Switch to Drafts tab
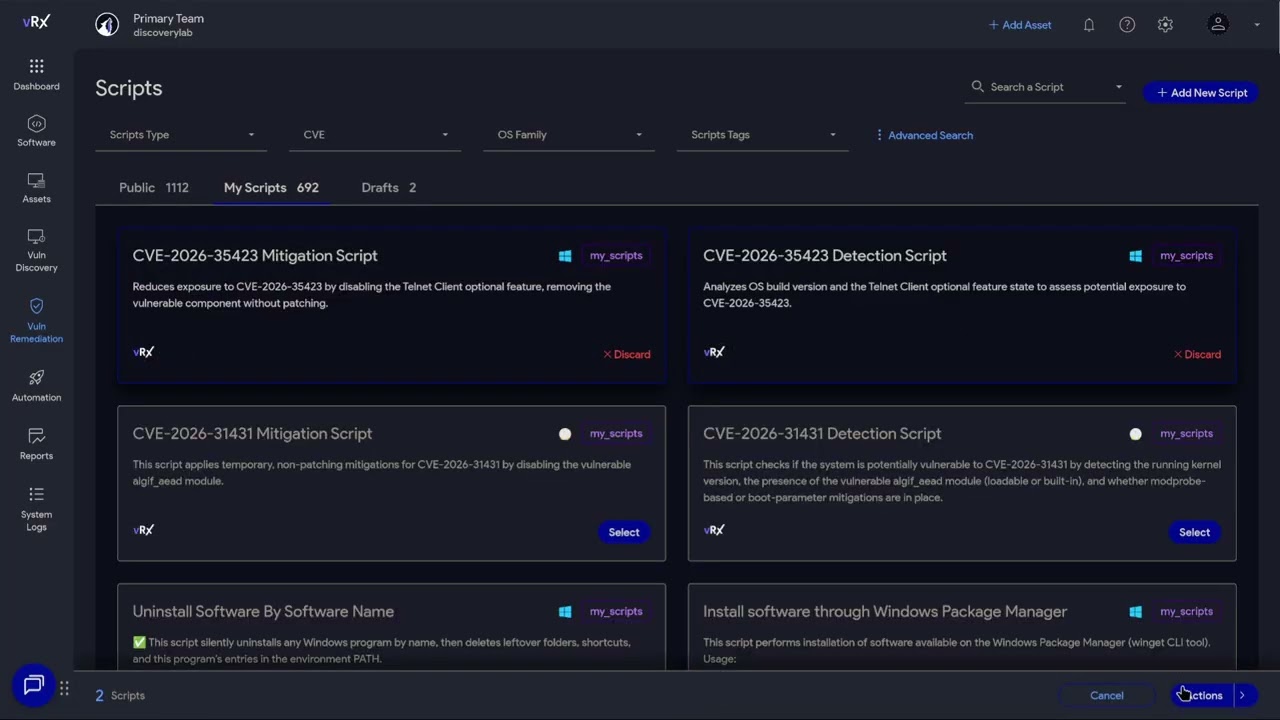Image resolution: width=1280 pixels, height=720 pixels. (389, 188)
